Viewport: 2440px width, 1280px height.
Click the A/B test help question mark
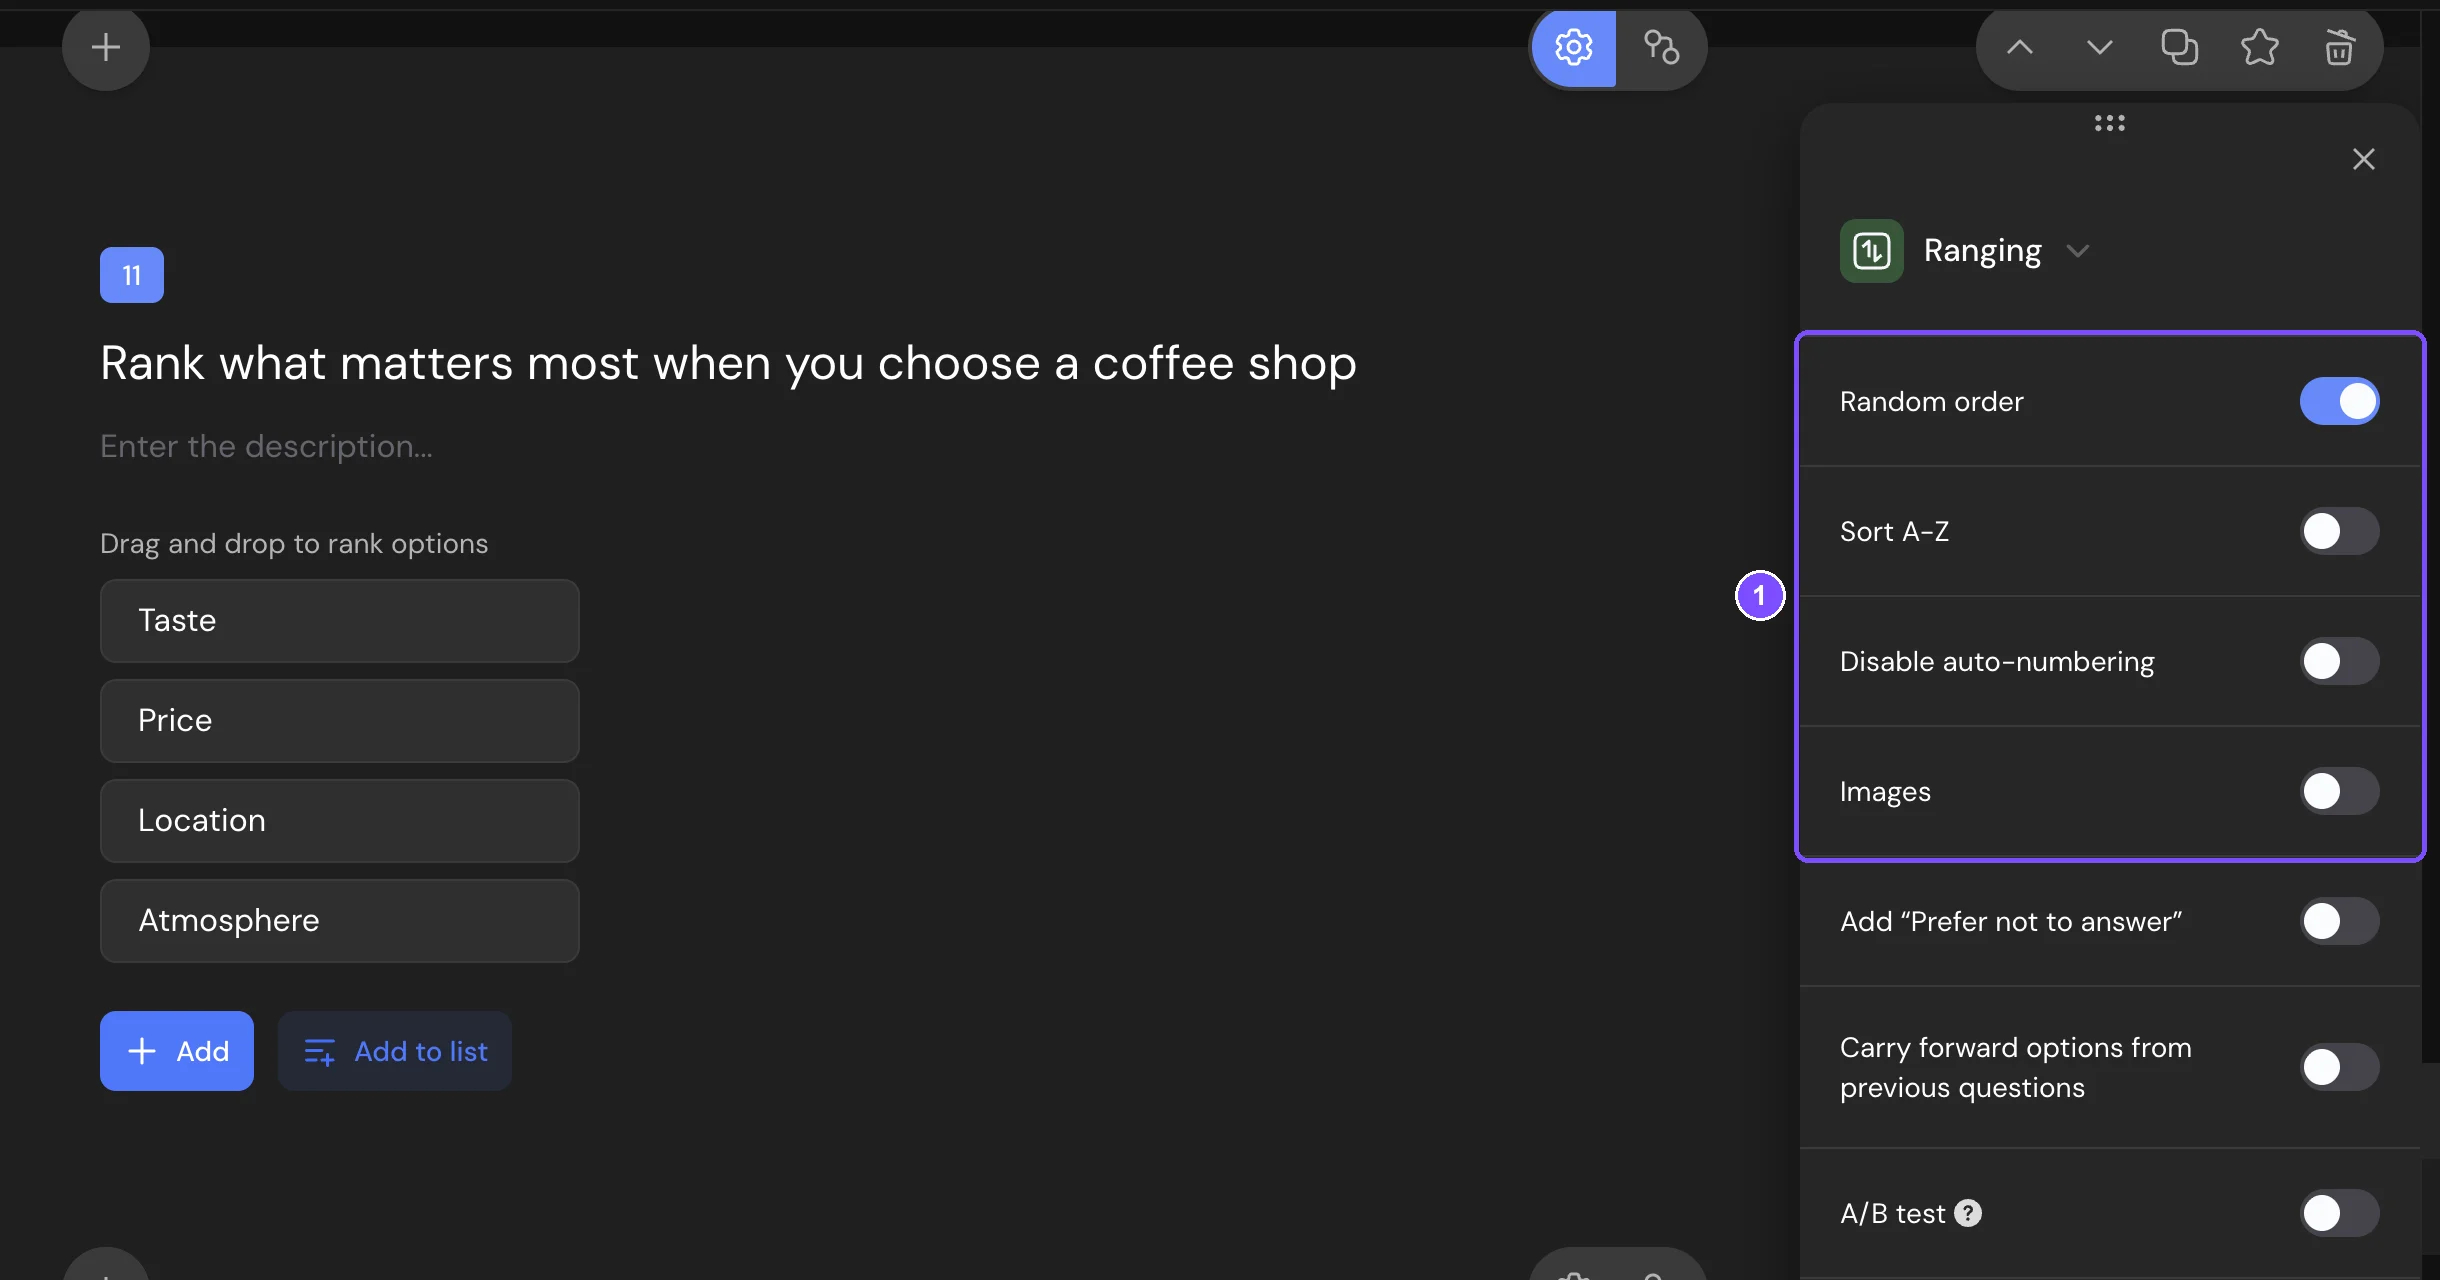click(x=1968, y=1213)
